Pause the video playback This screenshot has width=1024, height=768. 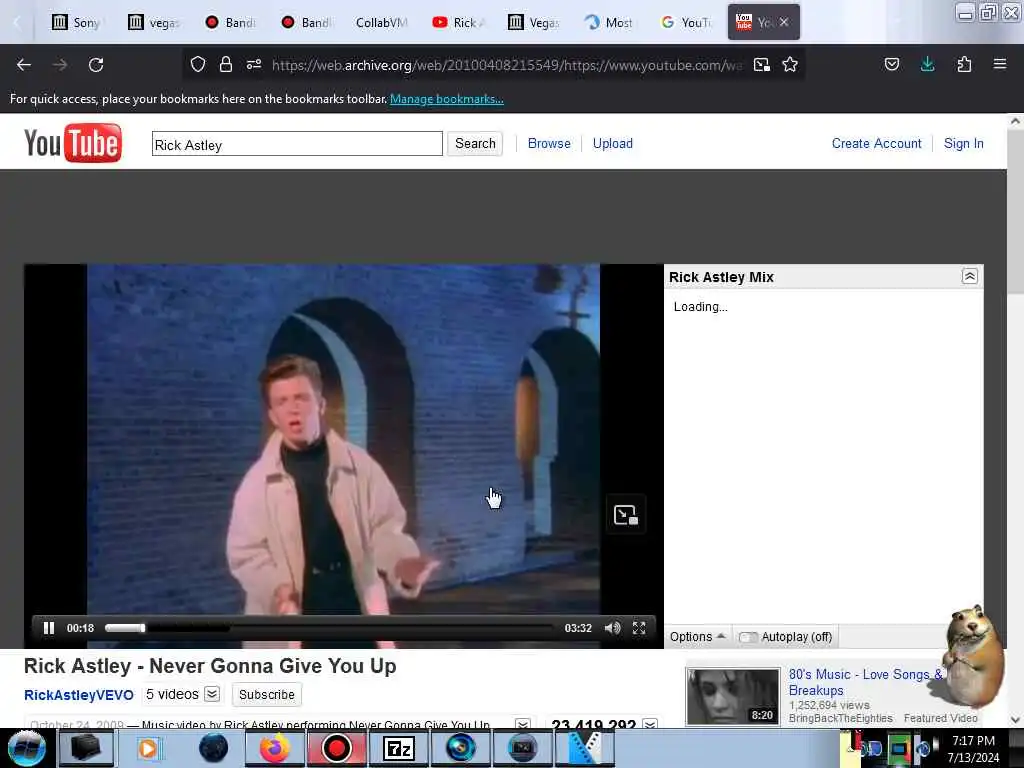(49, 628)
